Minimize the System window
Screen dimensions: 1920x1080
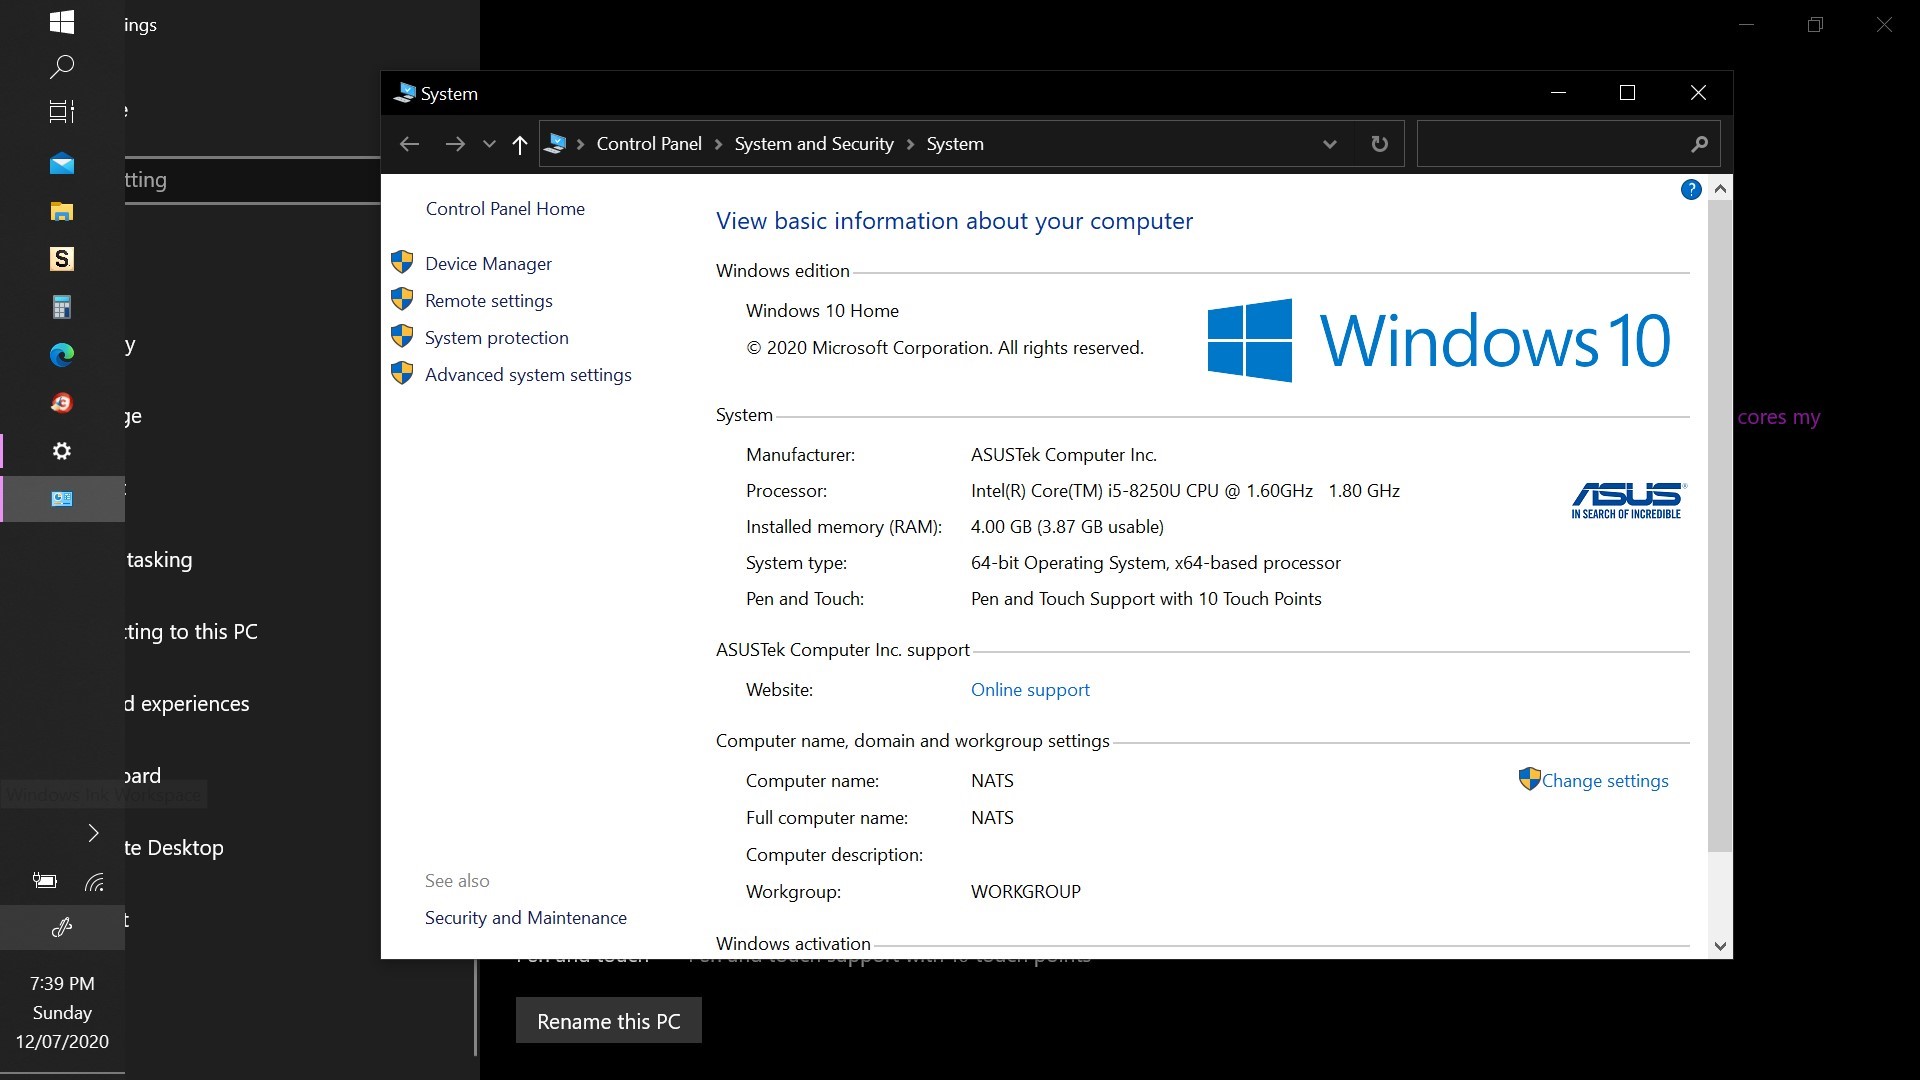pyautogui.click(x=1558, y=93)
